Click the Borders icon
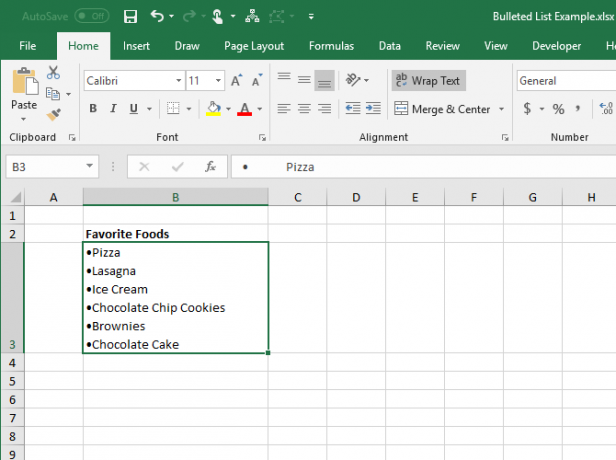The width and height of the screenshot is (616, 460). click(173, 108)
